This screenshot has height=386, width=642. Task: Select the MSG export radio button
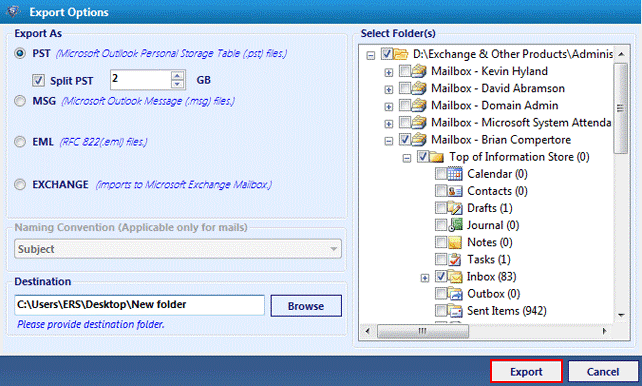[20, 101]
